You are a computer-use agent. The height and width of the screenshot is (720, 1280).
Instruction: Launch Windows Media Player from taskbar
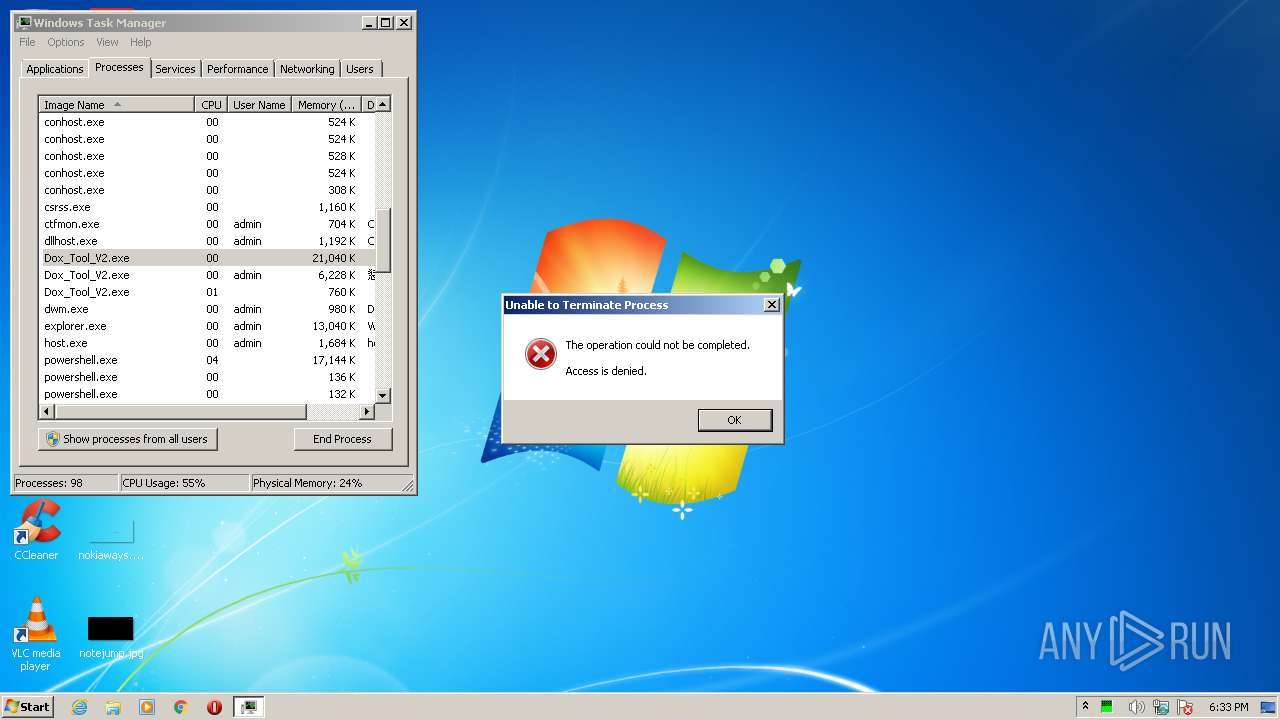click(147, 707)
